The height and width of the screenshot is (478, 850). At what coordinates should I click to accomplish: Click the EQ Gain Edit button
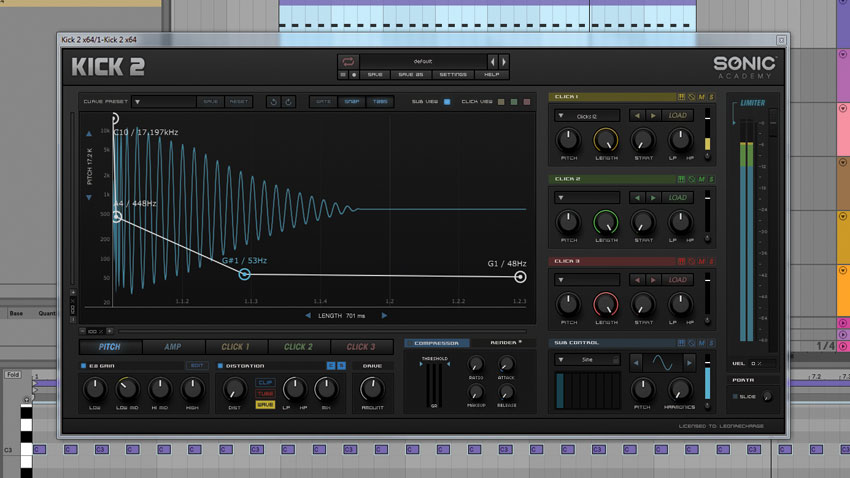pos(197,366)
